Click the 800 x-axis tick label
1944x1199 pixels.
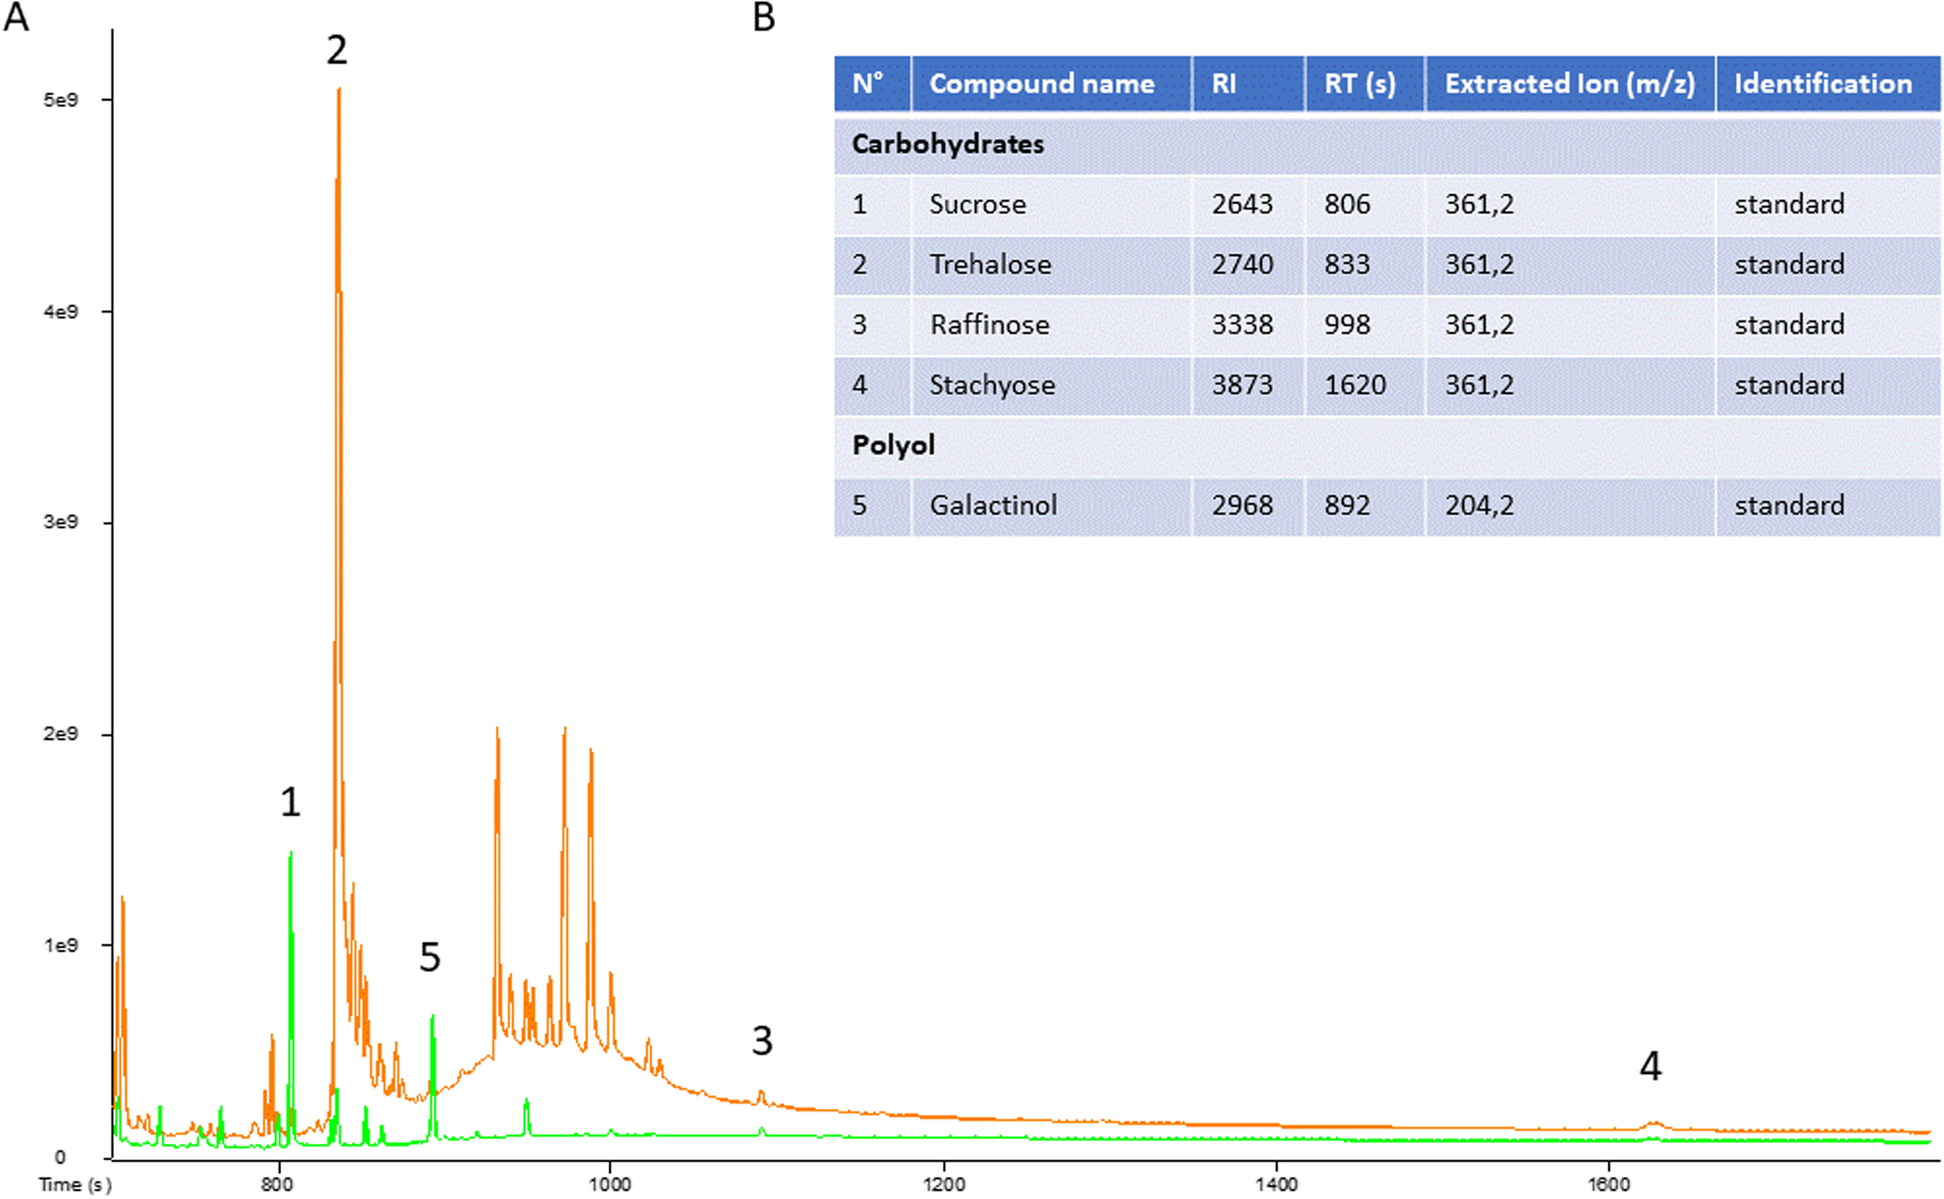277,1185
